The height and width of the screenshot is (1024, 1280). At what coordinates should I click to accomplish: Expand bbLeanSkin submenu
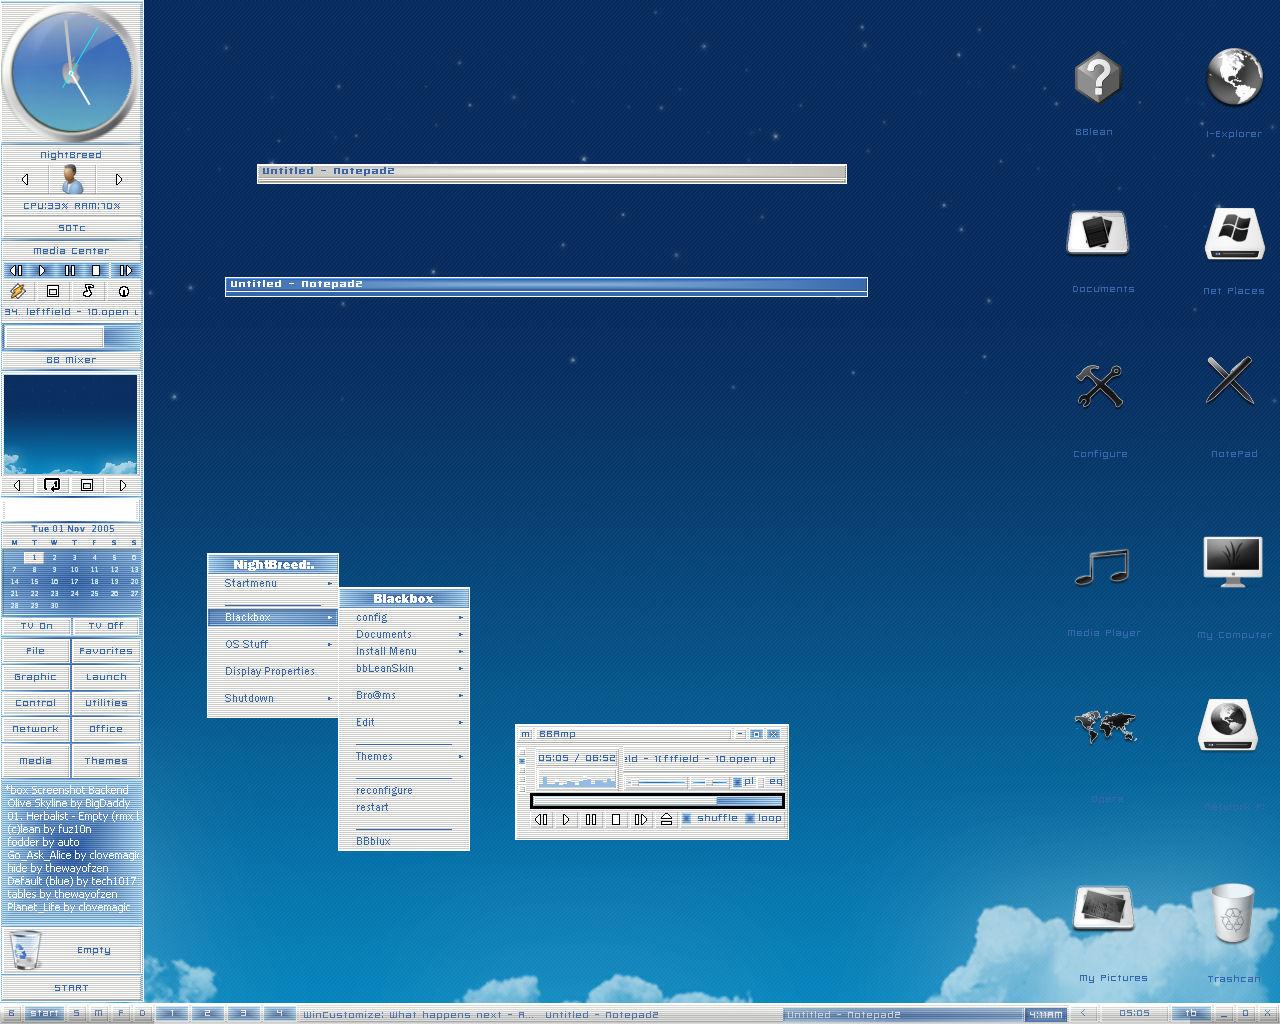click(404, 668)
